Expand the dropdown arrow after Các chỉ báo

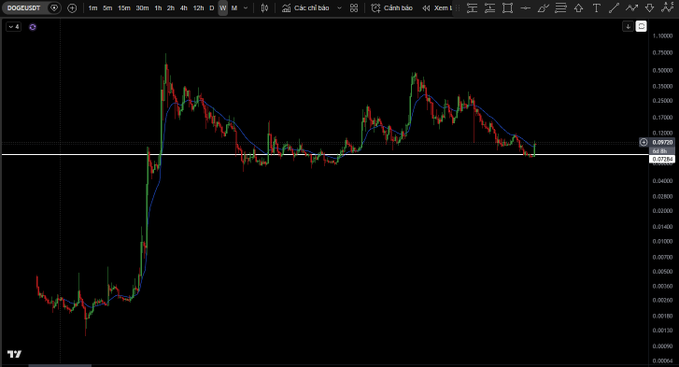click(x=340, y=8)
